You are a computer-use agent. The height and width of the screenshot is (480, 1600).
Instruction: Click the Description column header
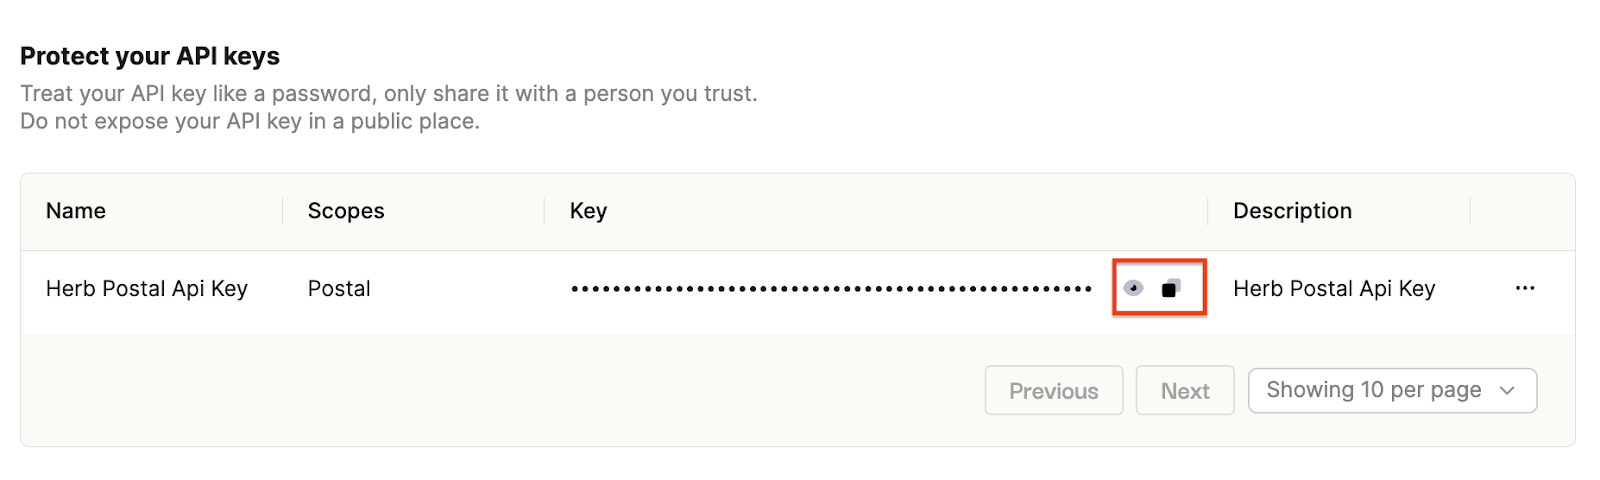(x=1292, y=211)
